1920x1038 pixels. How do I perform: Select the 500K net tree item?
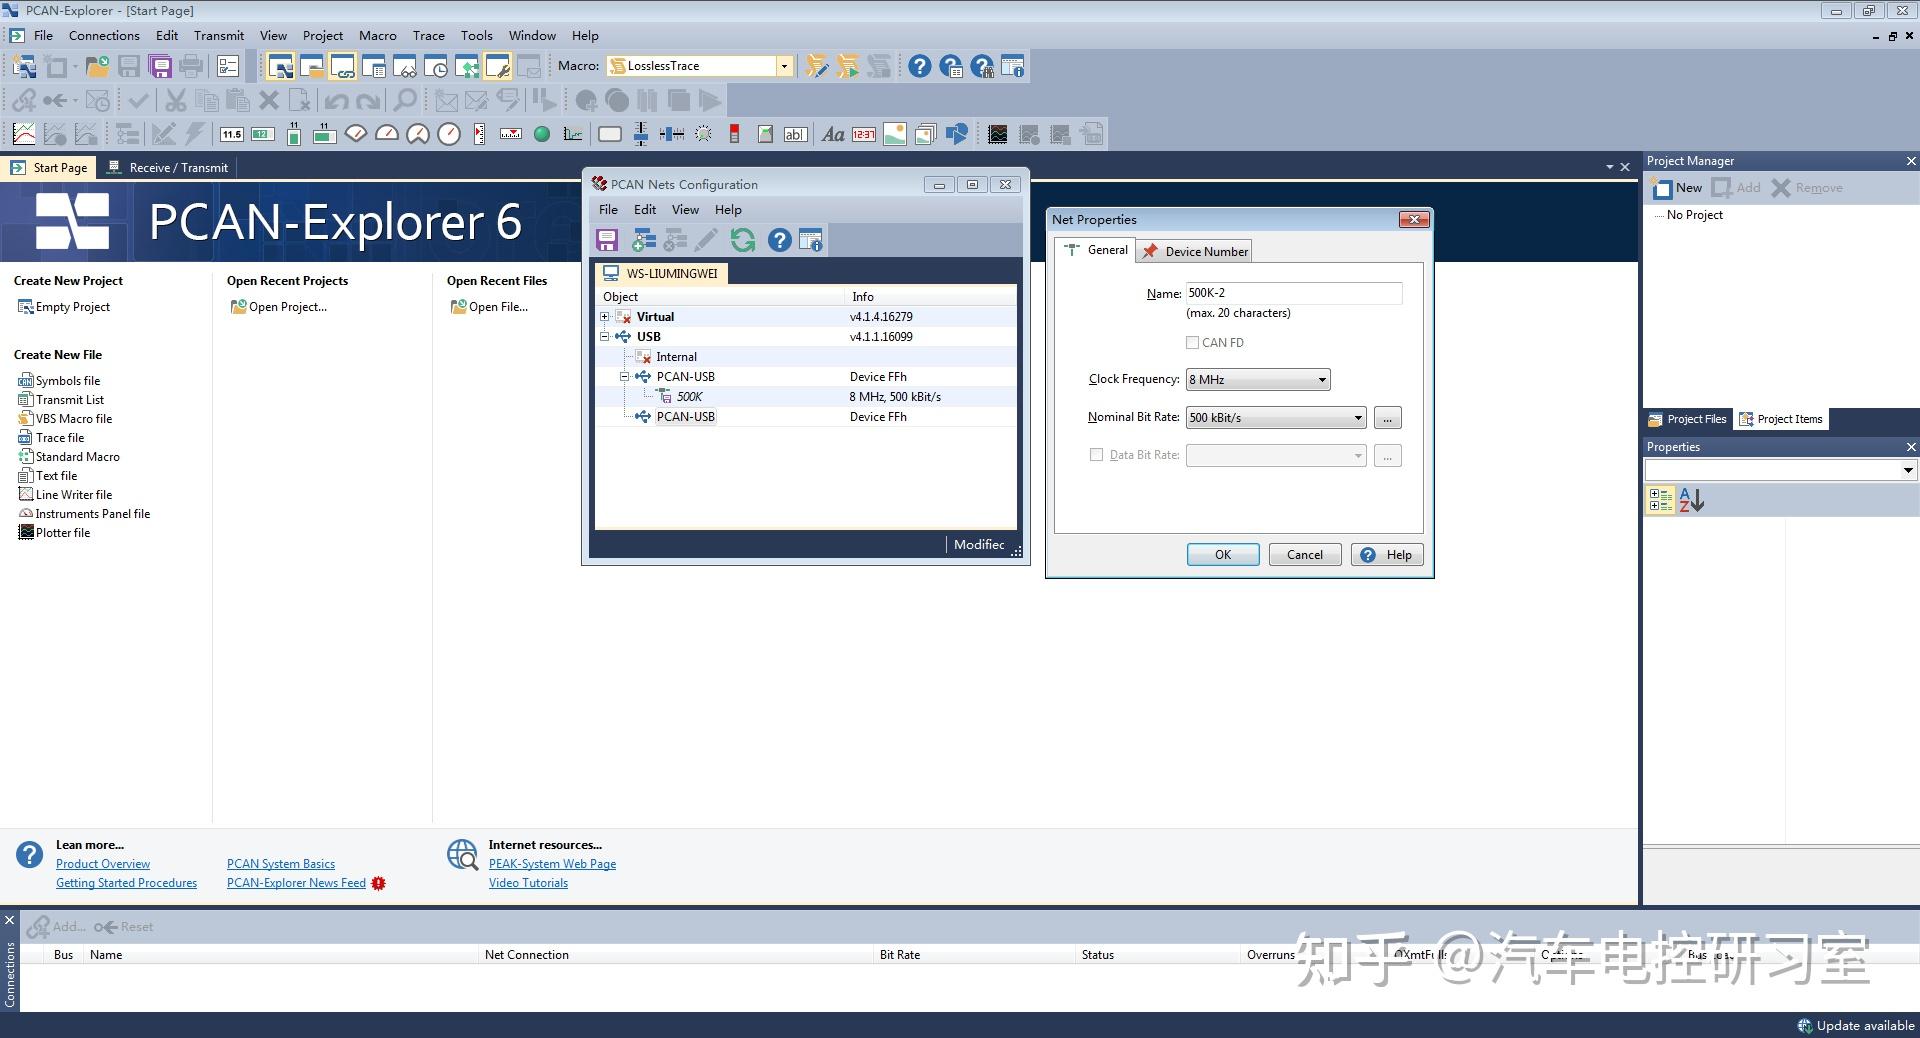[x=689, y=397]
